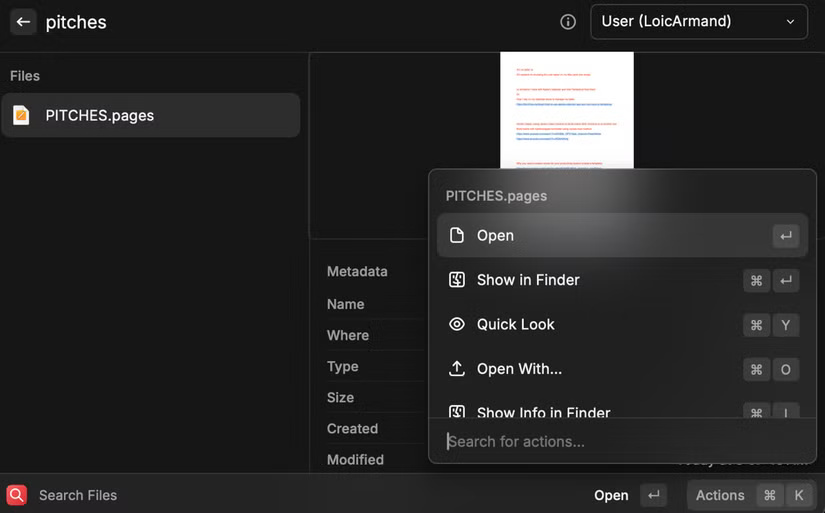Image resolution: width=825 pixels, height=513 pixels.
Task: Click the info circle icon
Action: (x=568, y=22)
